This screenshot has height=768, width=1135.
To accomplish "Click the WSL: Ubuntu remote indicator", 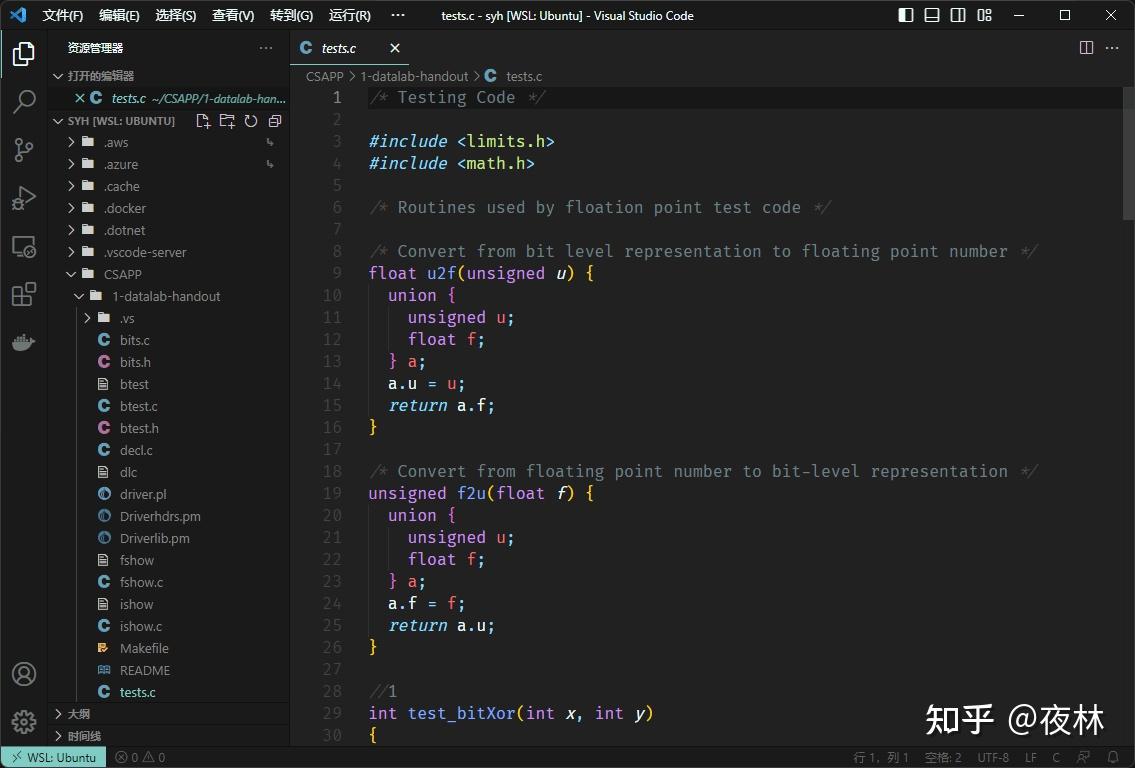I will (x=54, y=757).
